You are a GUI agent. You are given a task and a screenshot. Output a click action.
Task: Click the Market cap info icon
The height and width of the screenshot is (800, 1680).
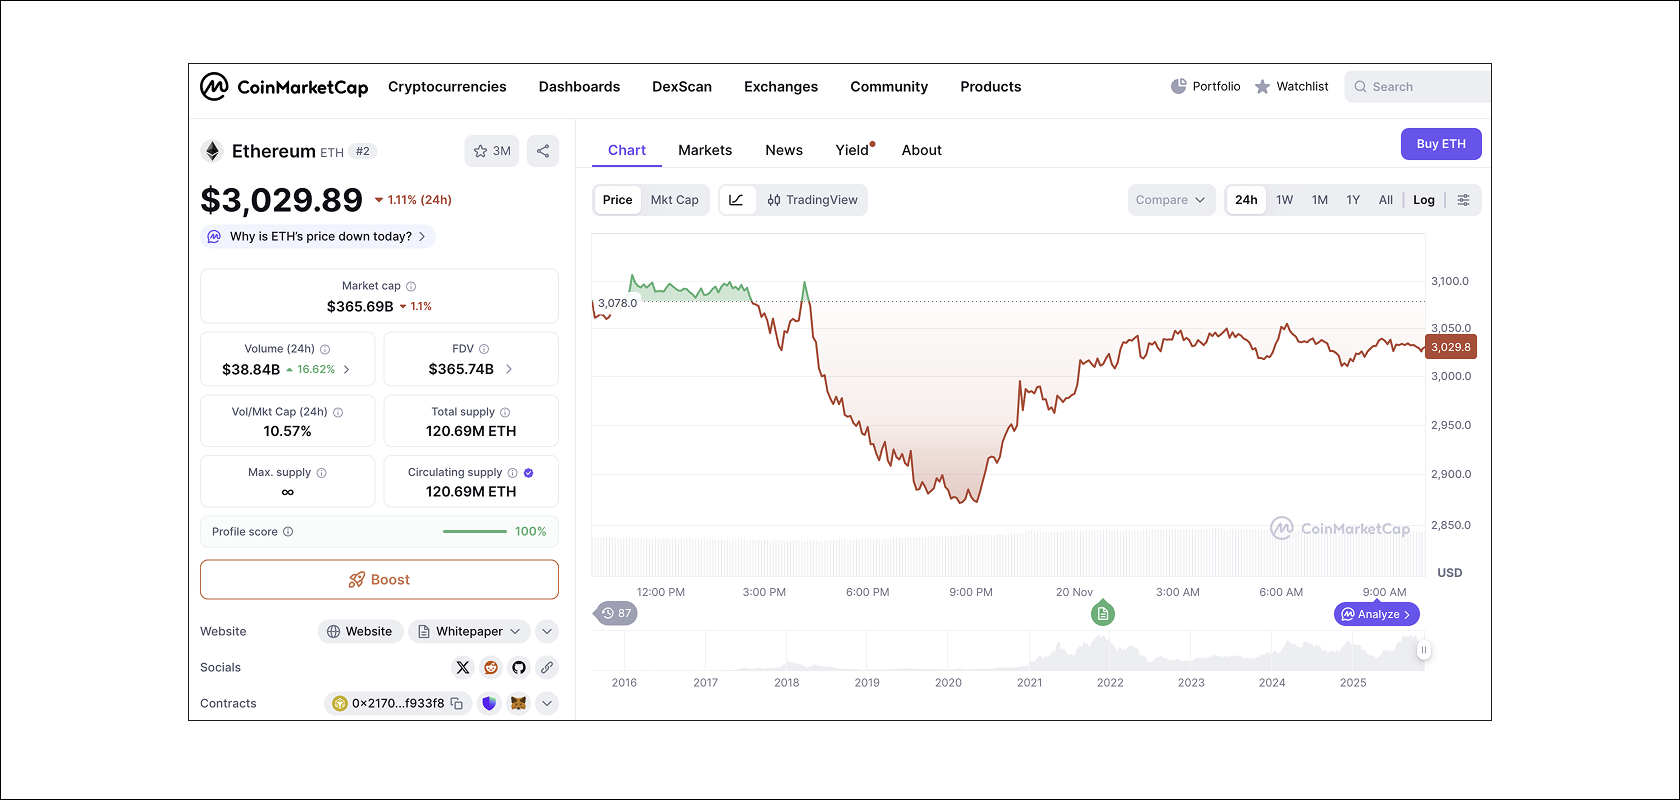pyautogui.click(x=411, y=286)
